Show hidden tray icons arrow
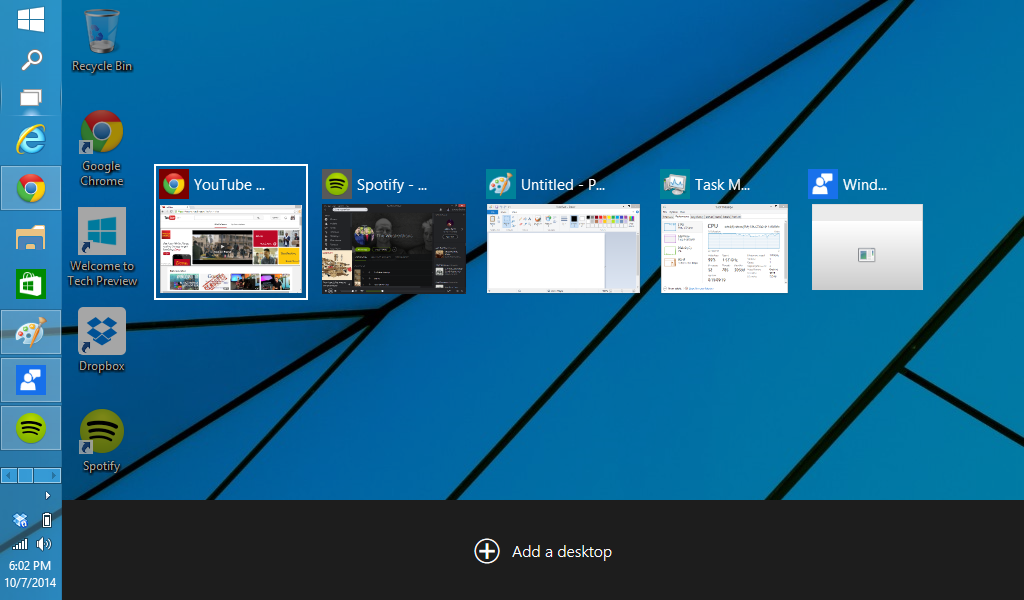Image resolution: width=1024 pixels, height=600 pixels. 47,496
